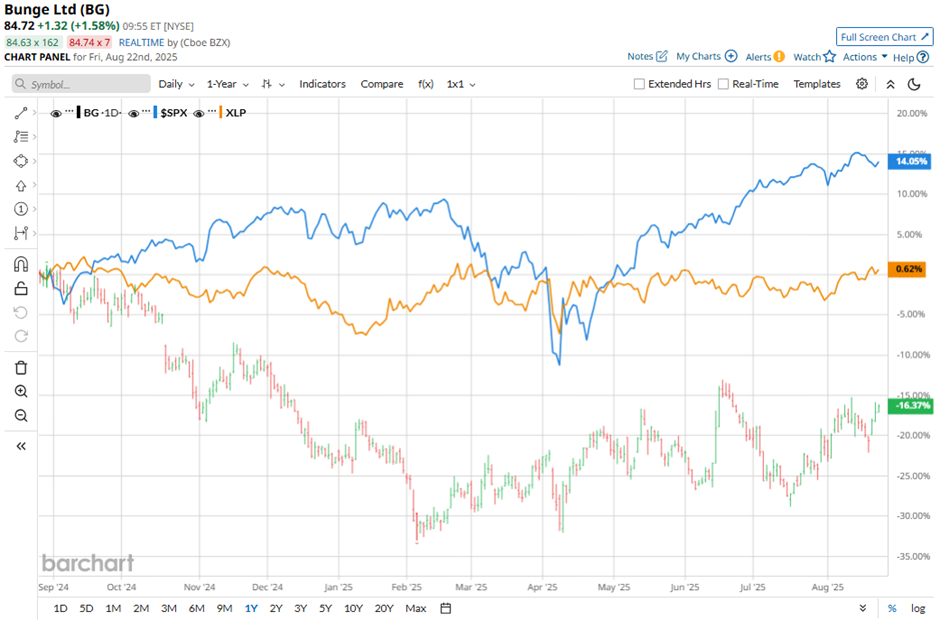Expand the bottom double-down chevron
Screen dimensions: 940x621
click(x=863, y=608)
